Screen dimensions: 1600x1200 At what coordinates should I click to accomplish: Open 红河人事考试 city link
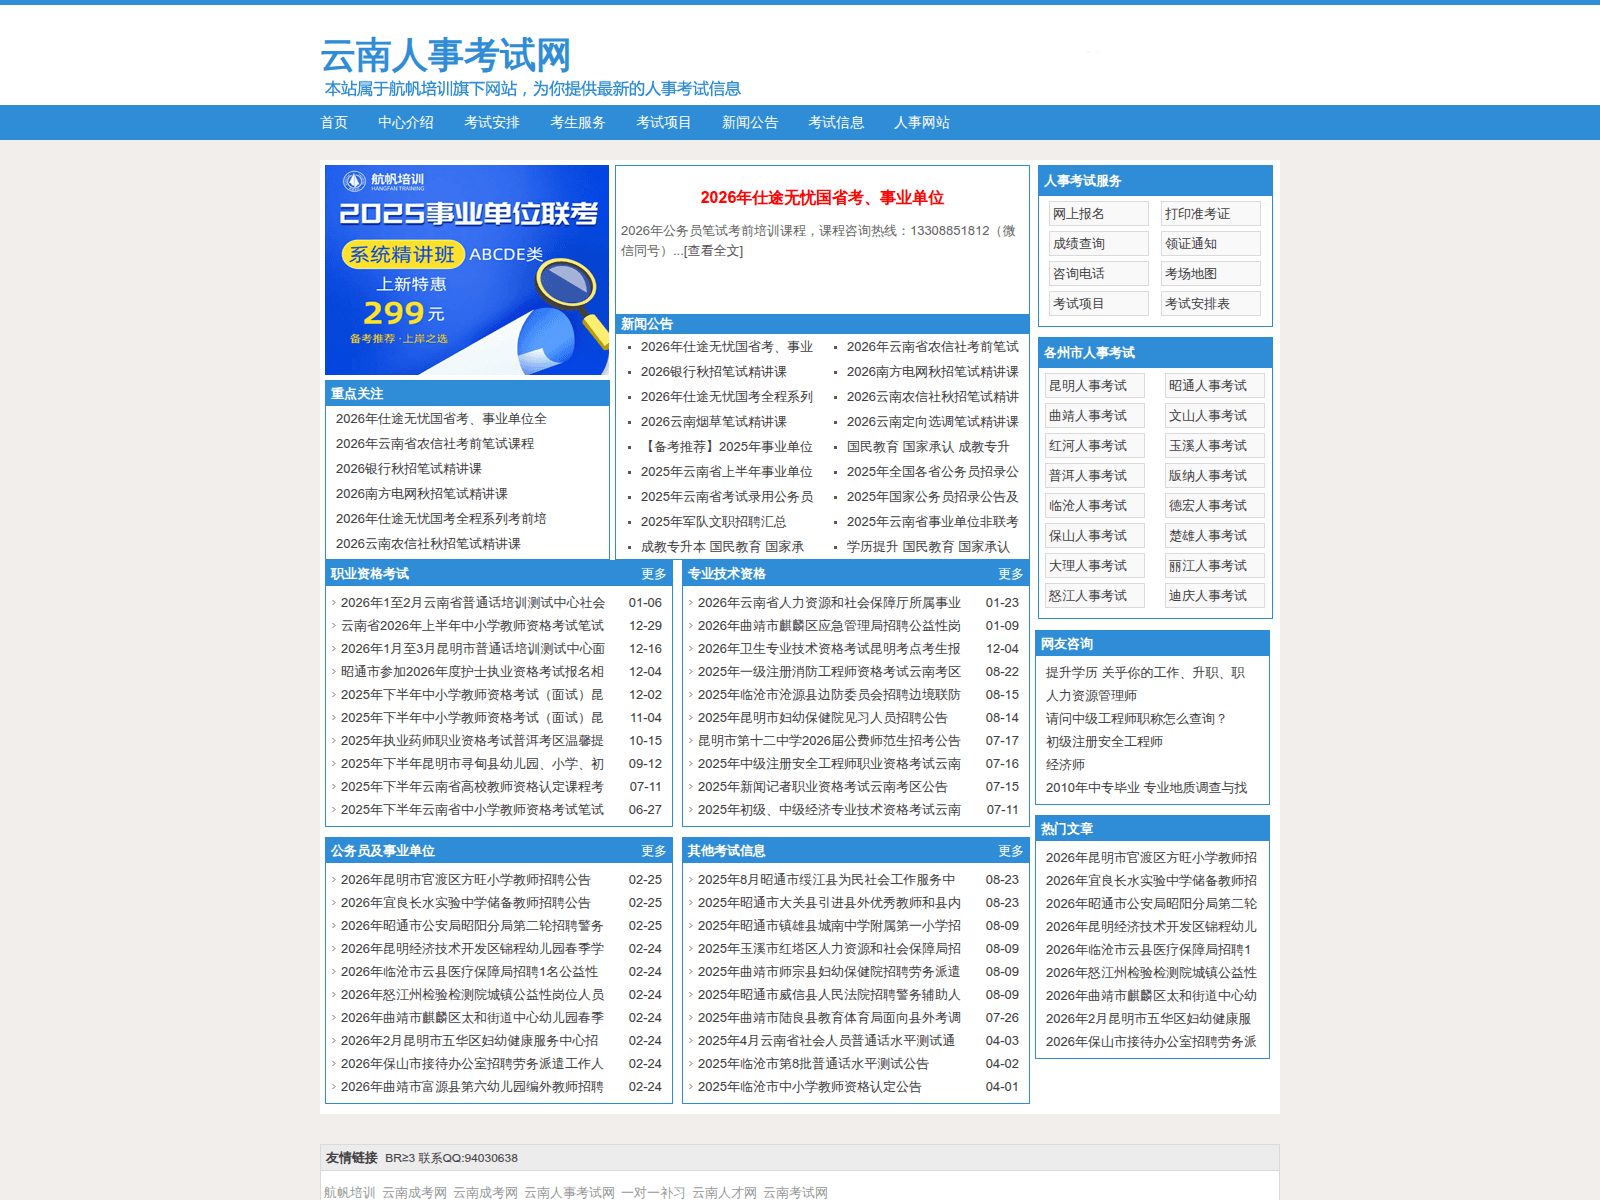click(x=1094, y=446)
